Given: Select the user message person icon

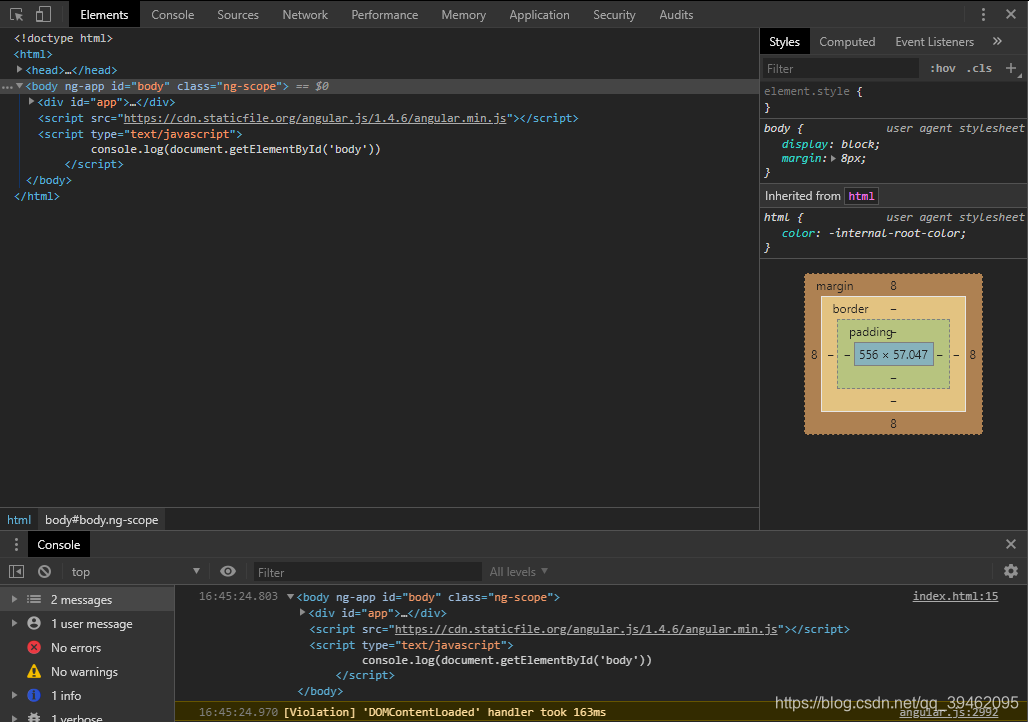Looking at the screenshot, I should click(x=34, y=624).
